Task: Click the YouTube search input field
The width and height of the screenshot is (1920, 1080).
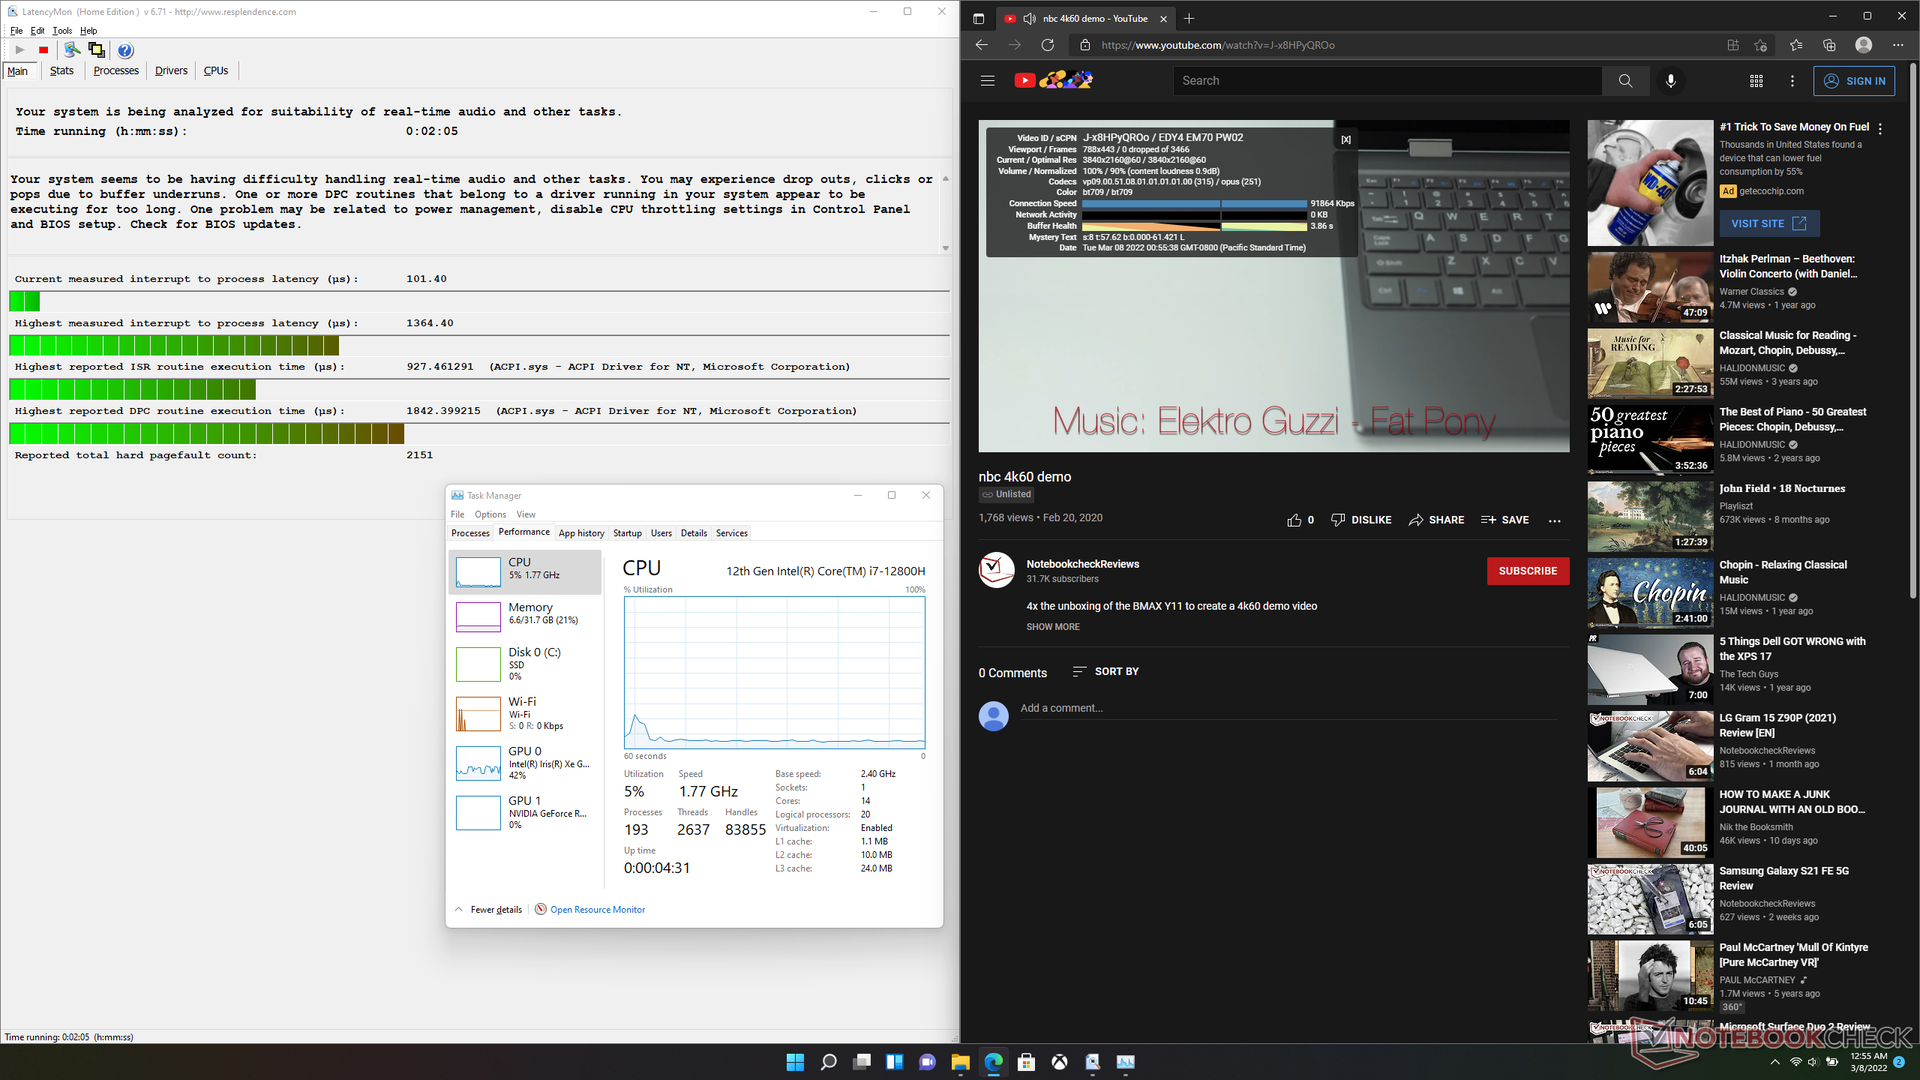Action: 1386,81
